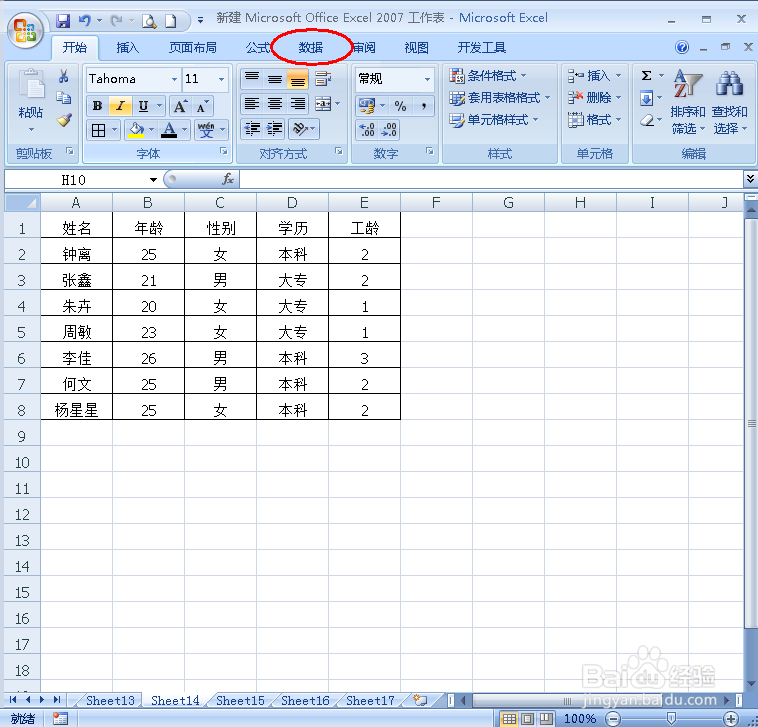Apply percent style format
This screenshot has height=727, width=758.
click(x=400, y=106)
